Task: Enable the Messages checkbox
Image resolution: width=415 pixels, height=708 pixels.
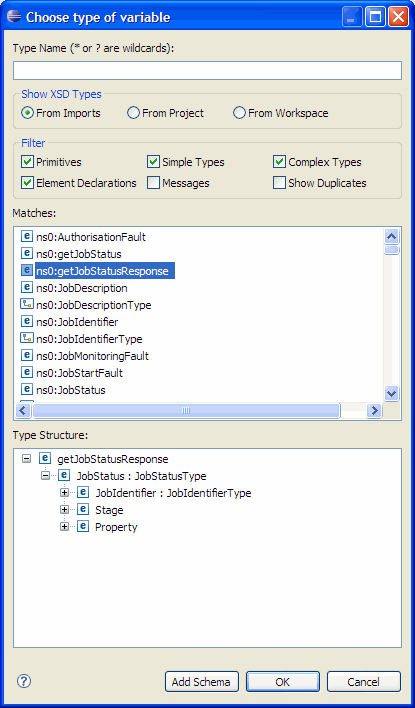Action: pos(154,183)
